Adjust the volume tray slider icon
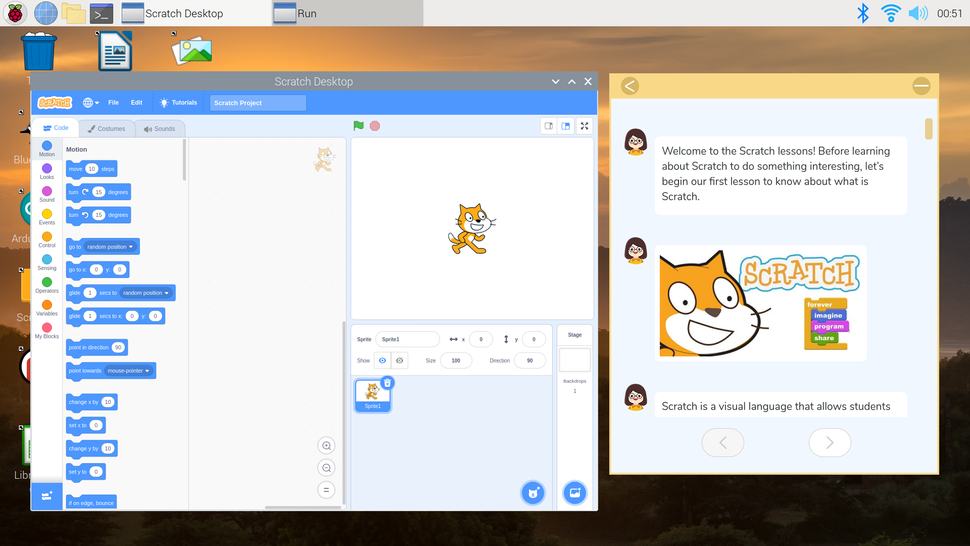Screen dimensions: 970x546 click(918, 13)
